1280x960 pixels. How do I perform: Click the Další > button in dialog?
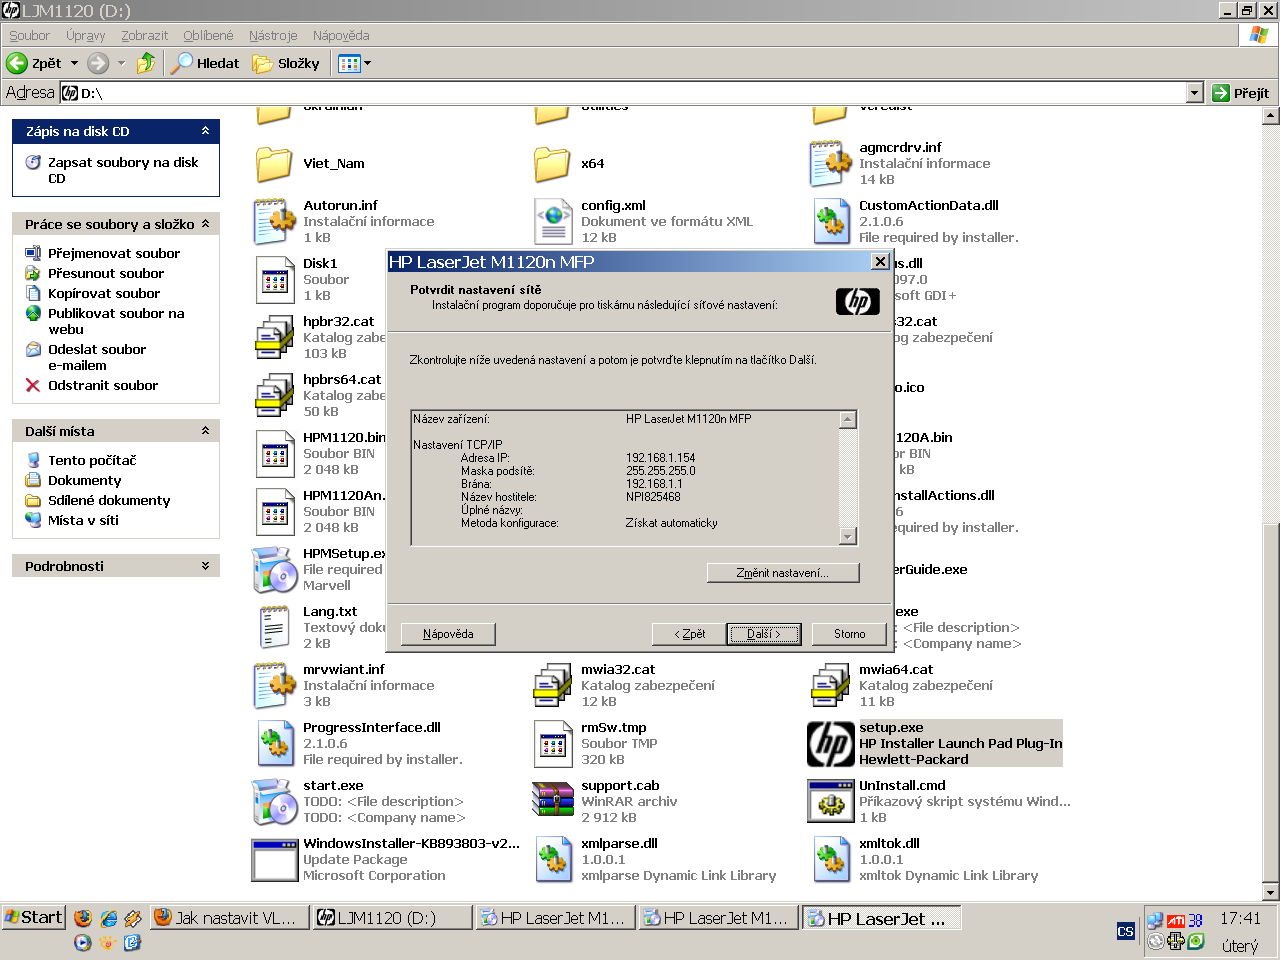pyautogui.click(x=763, y=634)
